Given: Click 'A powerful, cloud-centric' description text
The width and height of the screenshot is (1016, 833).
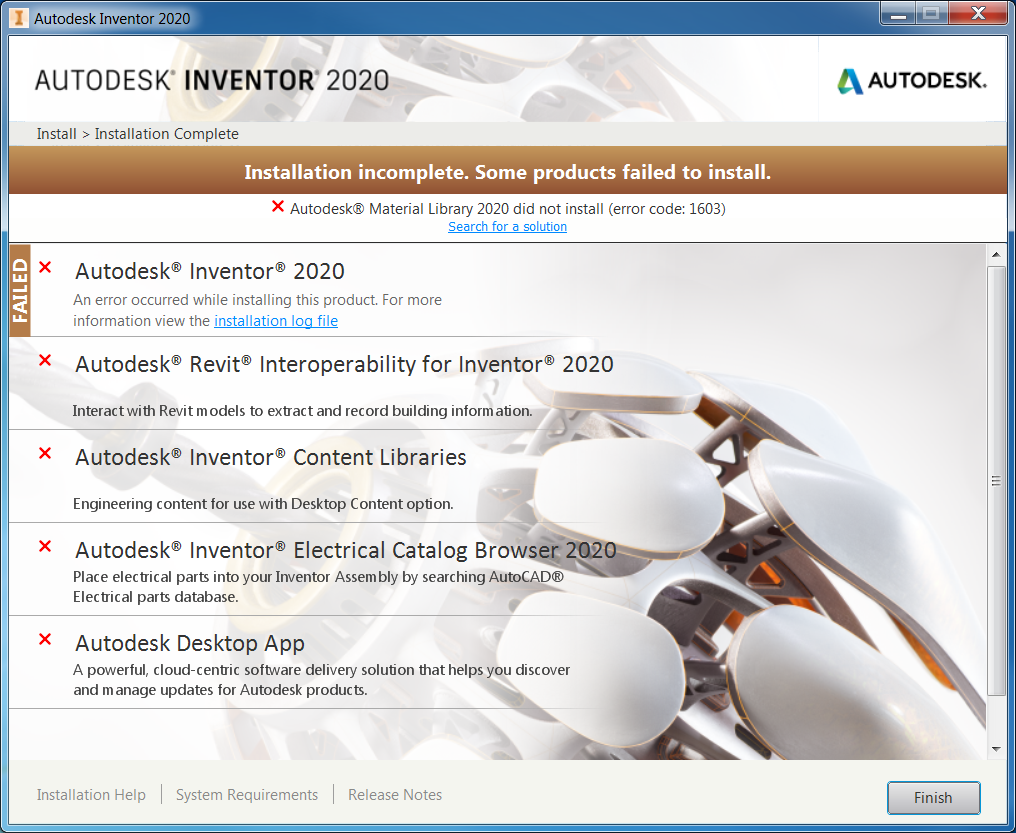Looking at the screenshot, I should pyautogui.click(x=321, y=679).
